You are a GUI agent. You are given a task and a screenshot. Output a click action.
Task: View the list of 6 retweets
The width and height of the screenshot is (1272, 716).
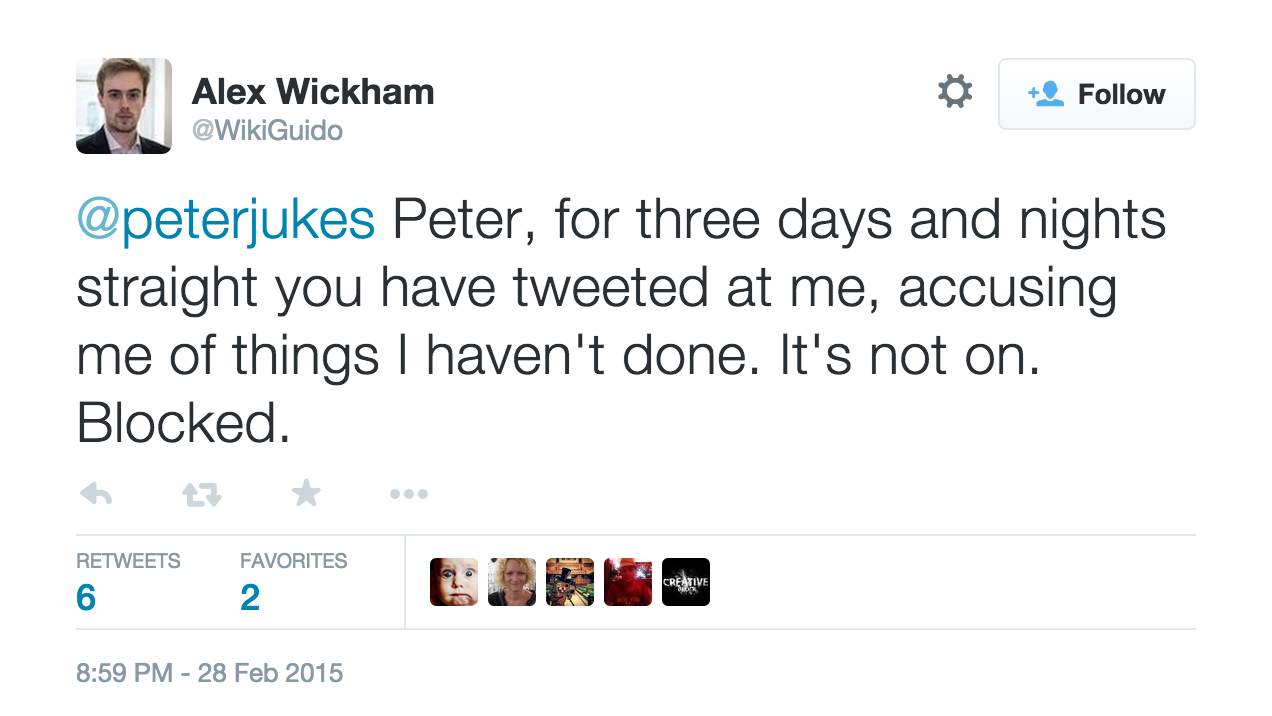(127, 582)
